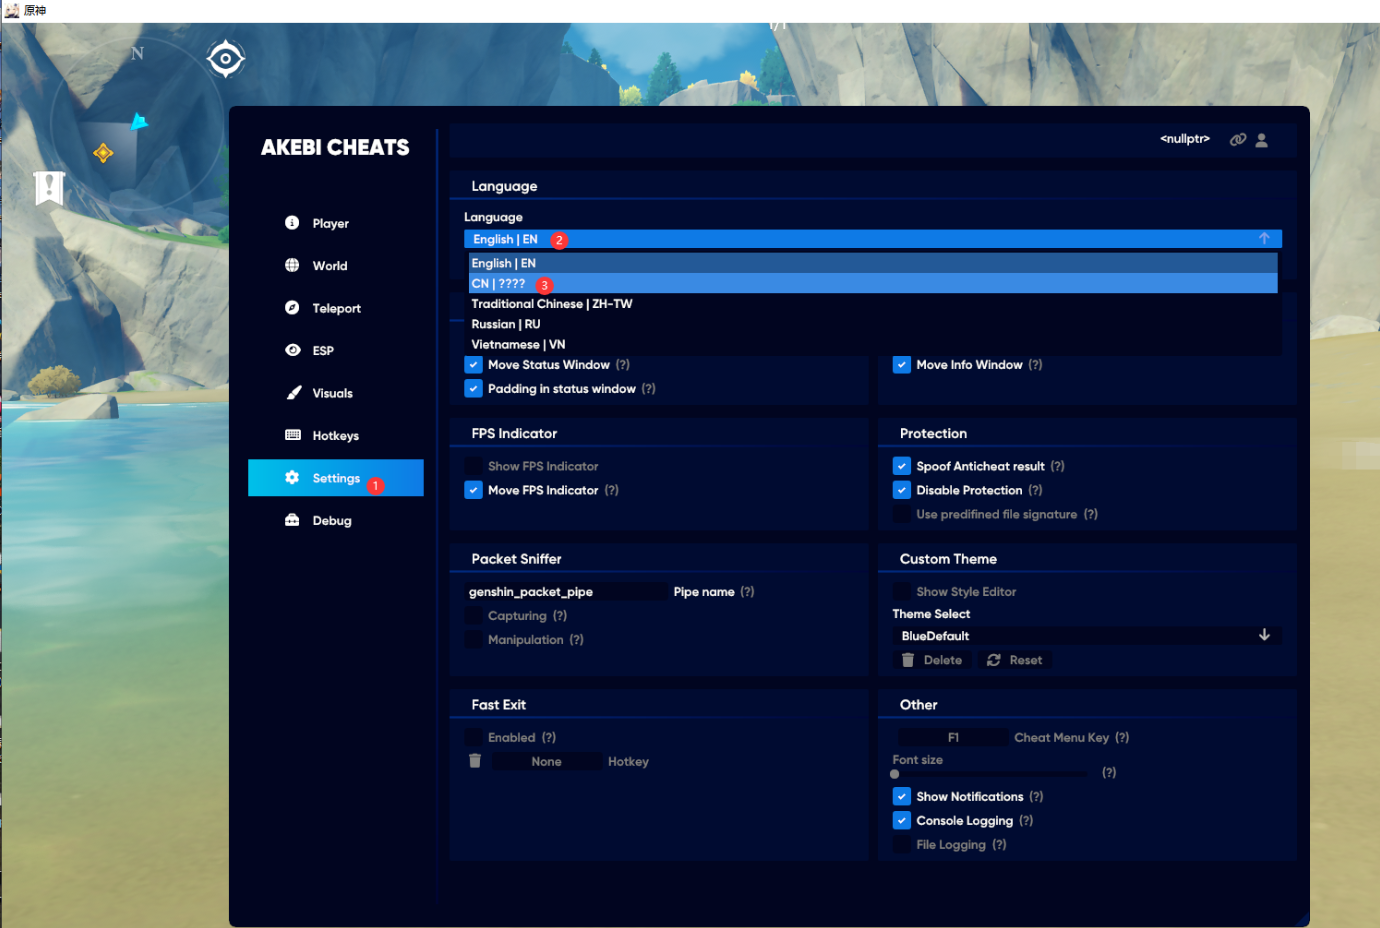Click the link chain icon near nullptr
The width and height of the screenshot is (1380, 928).
(x=1238, y=140)
